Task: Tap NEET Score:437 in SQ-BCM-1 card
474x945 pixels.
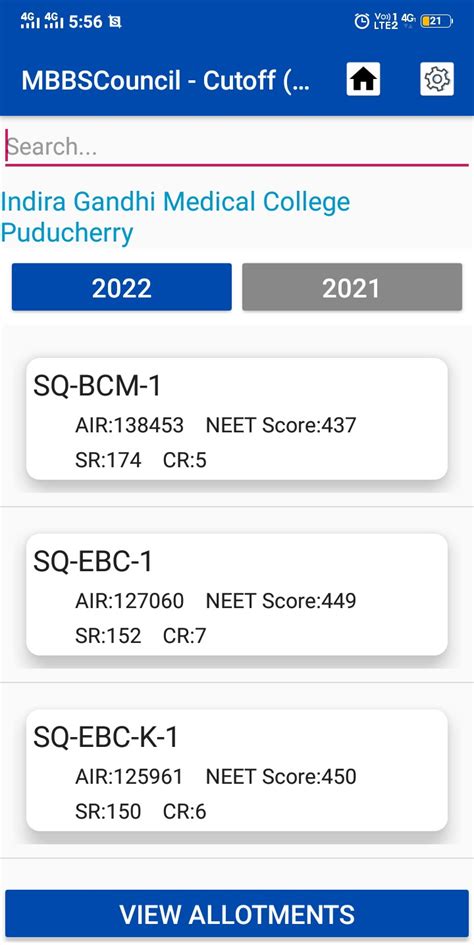Action: pyautogui.click(x=281, y=425)
